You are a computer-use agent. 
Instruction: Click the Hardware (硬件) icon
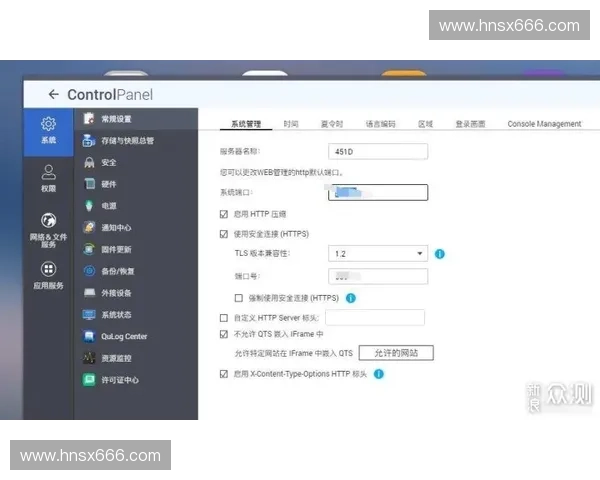89,184
